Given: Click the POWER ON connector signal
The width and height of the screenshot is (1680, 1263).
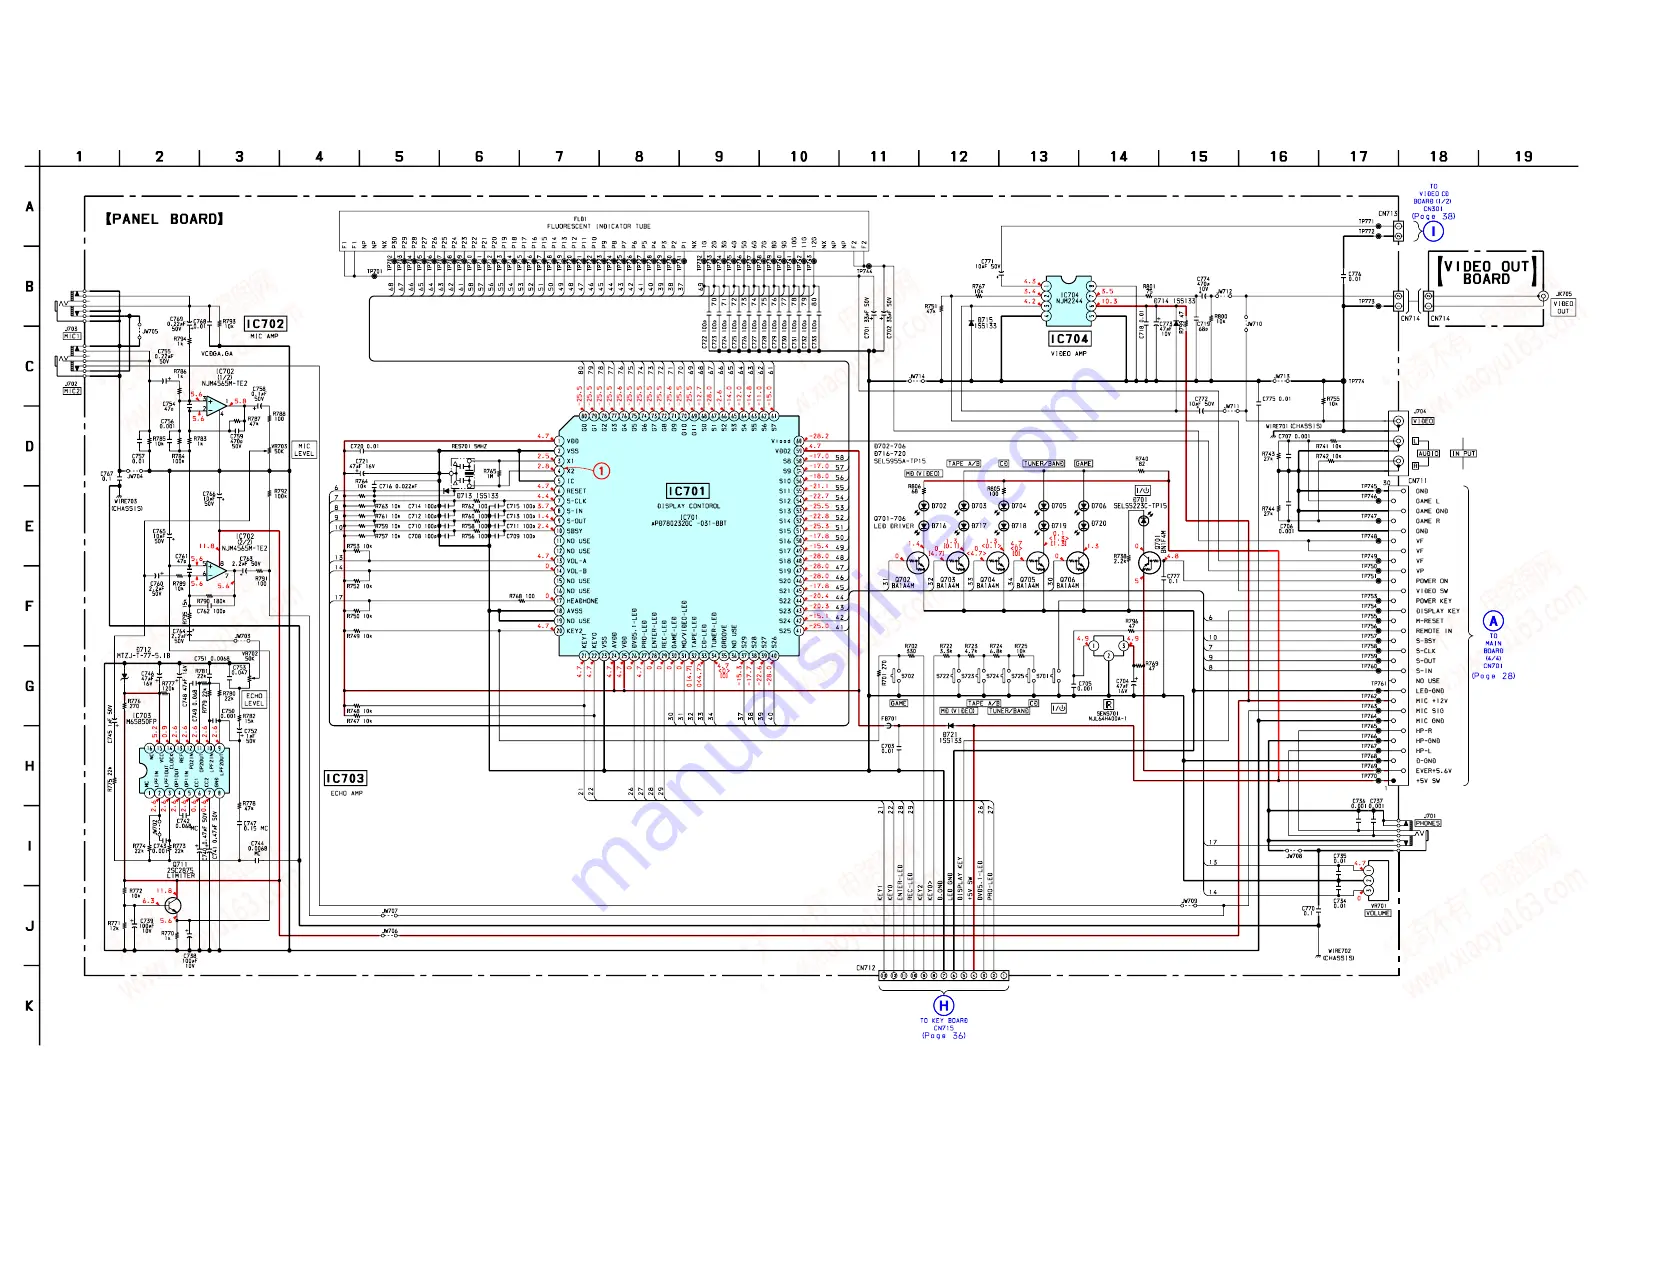Looking at the screenshot, I should (1432, 581).
